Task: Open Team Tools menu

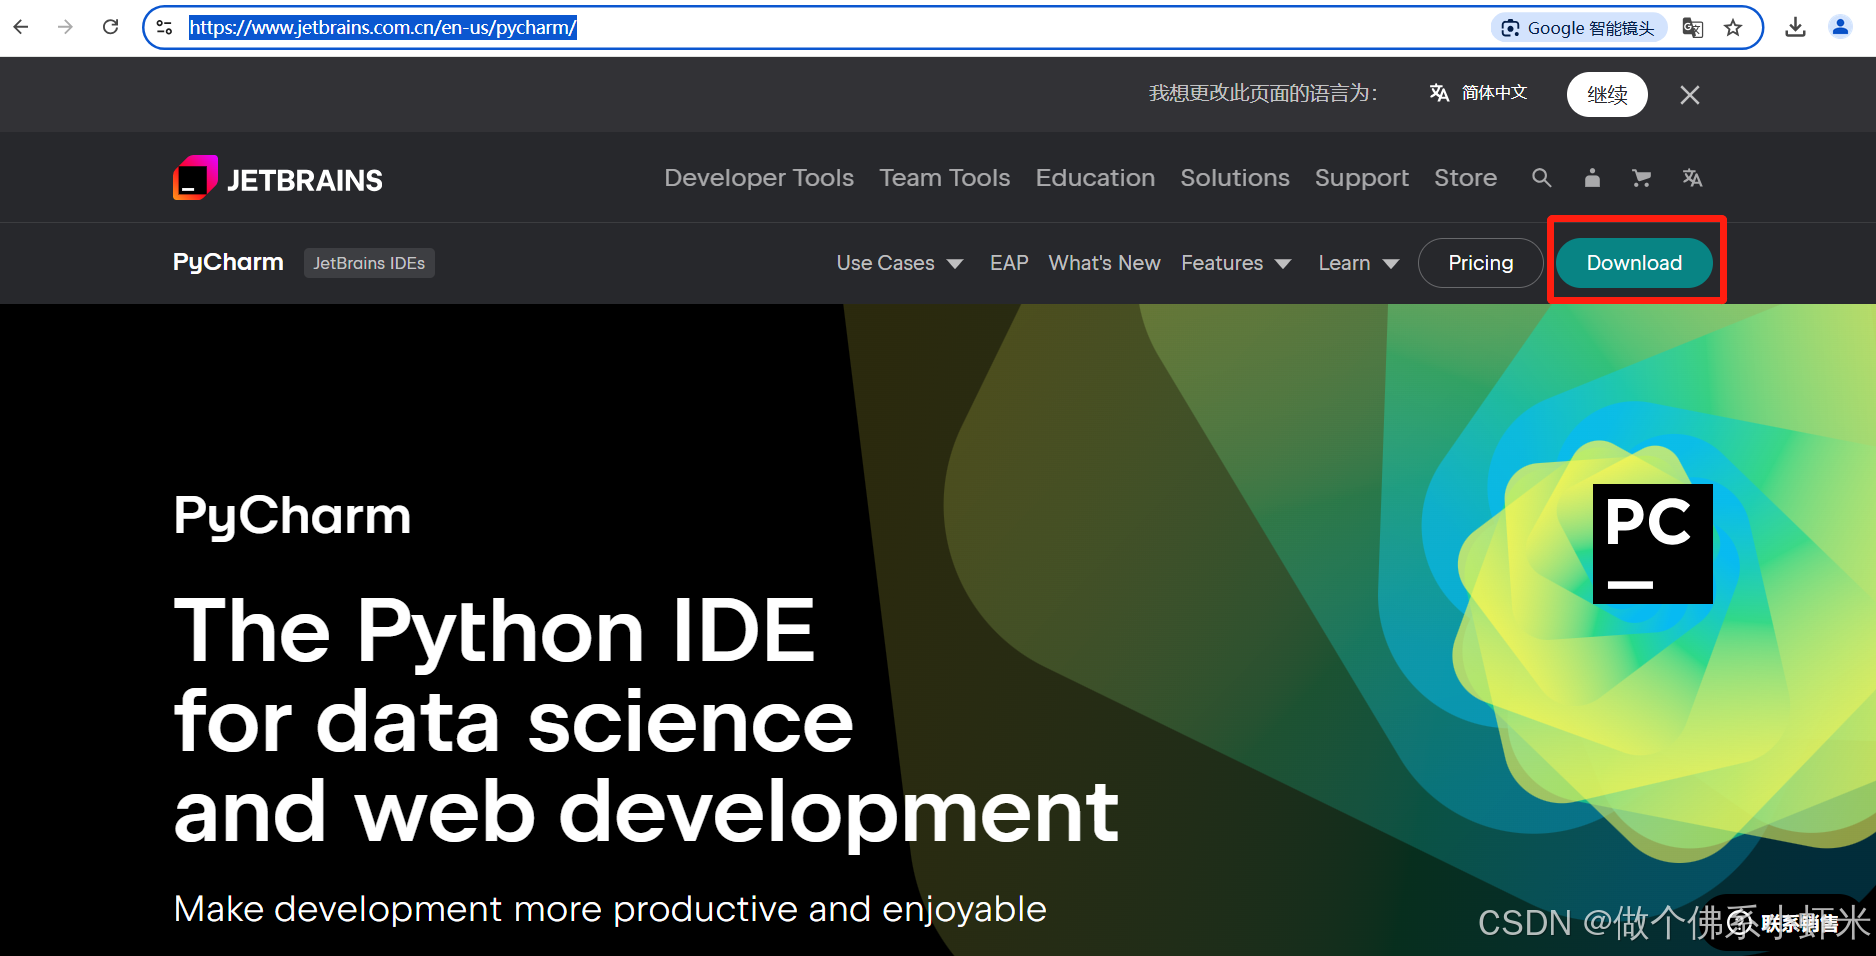Action: tap(945, 178)
